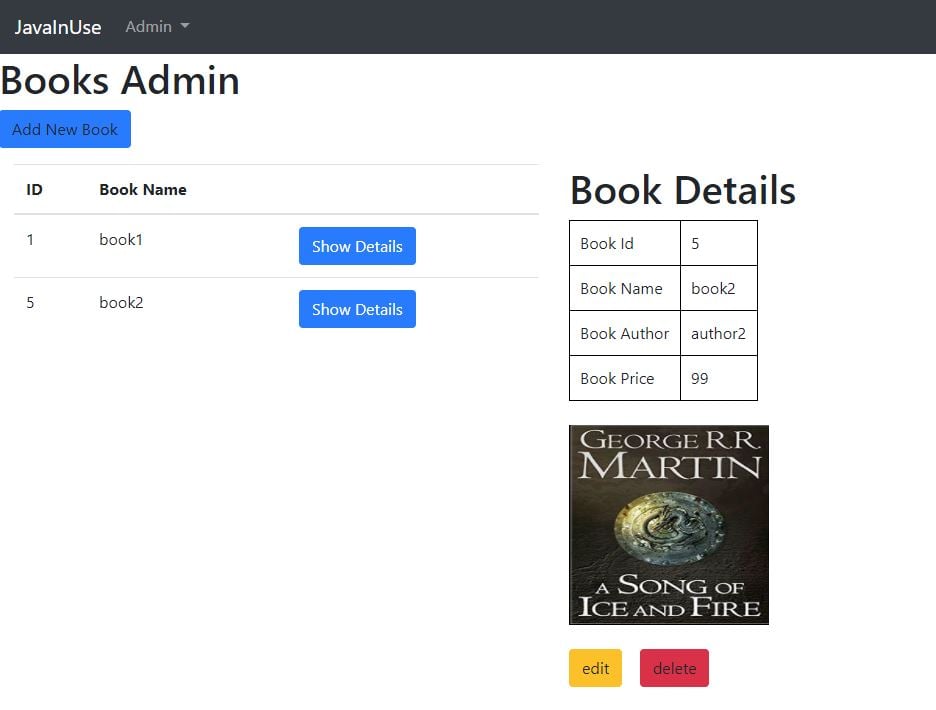Click the book2 value in Book Details
The height and width of the screenshot is (710, 936).
(x=713, y=288)
